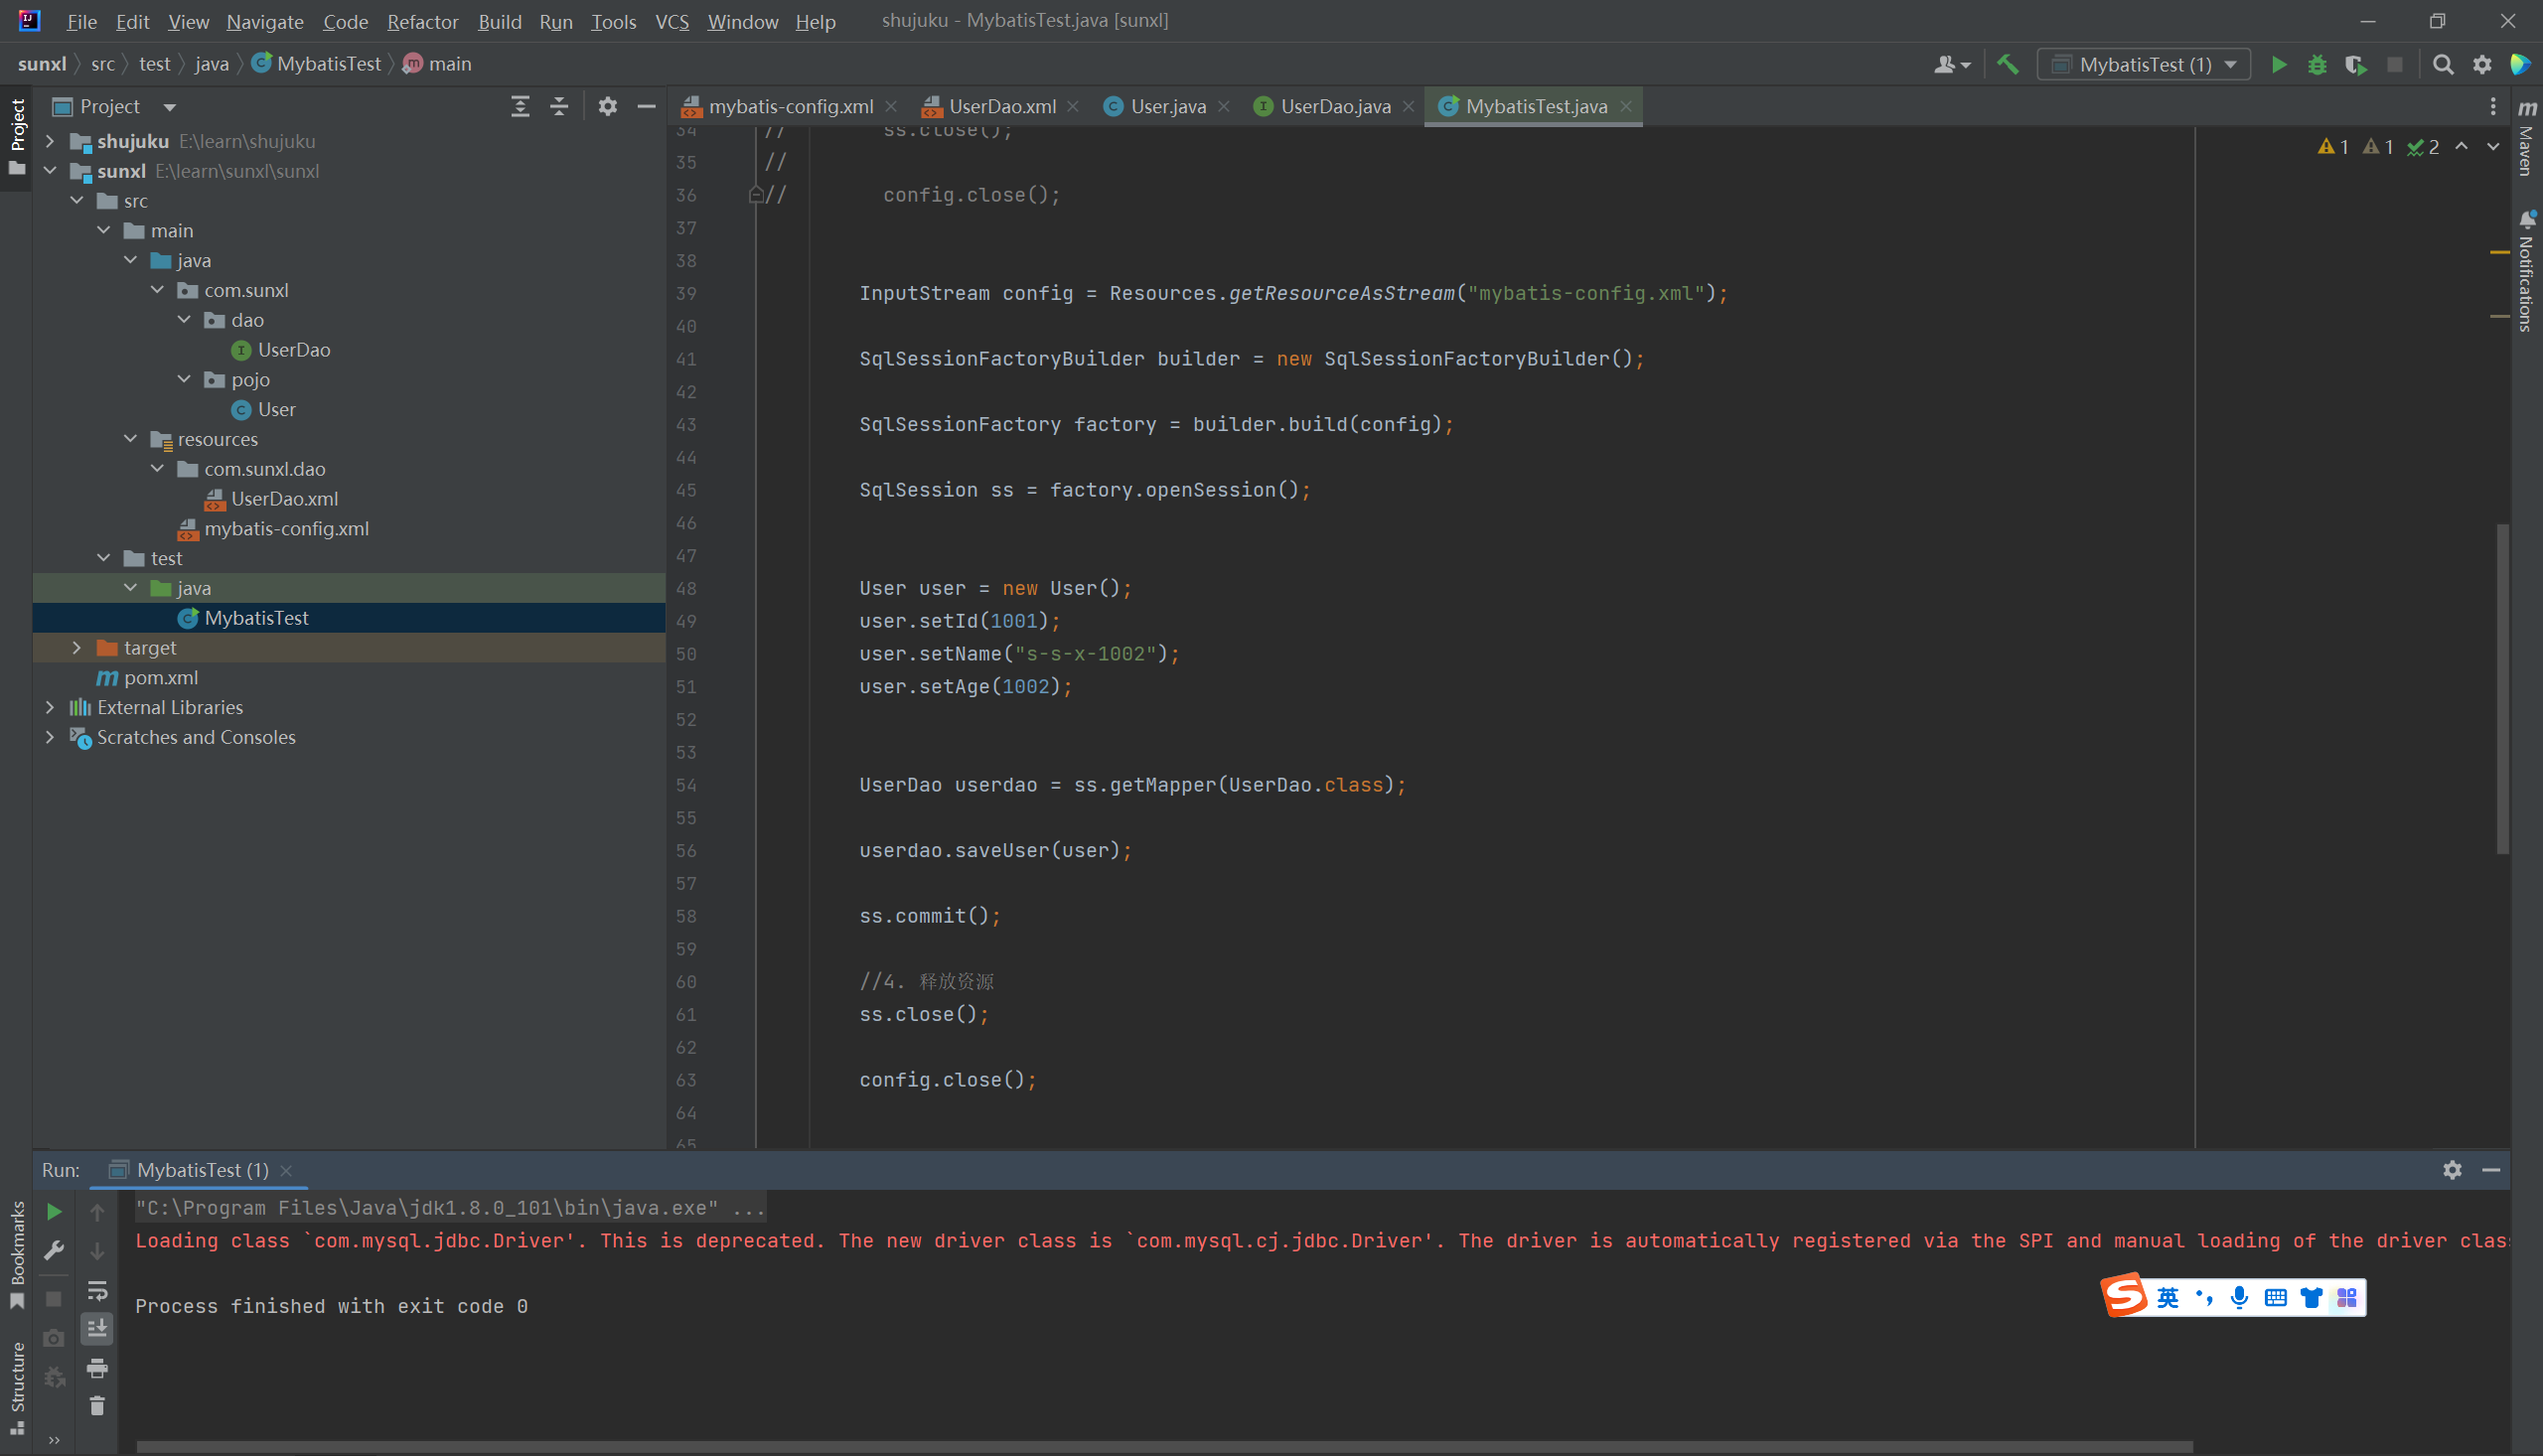2543x1456 pixels.
Task: Click the green Run button in top toolbar
Action: click(x=2278, y=65)
